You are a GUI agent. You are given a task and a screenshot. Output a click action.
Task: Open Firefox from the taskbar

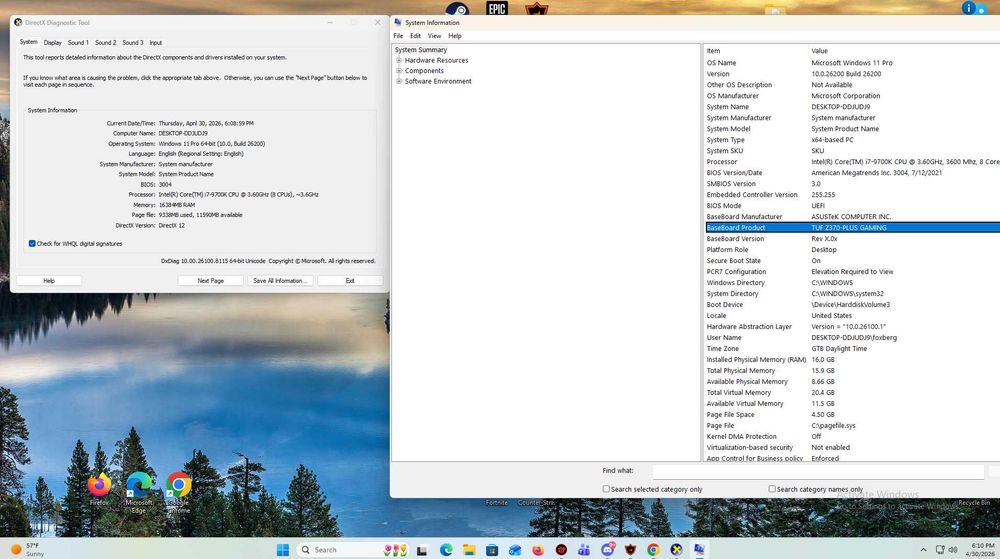[538, 549]
